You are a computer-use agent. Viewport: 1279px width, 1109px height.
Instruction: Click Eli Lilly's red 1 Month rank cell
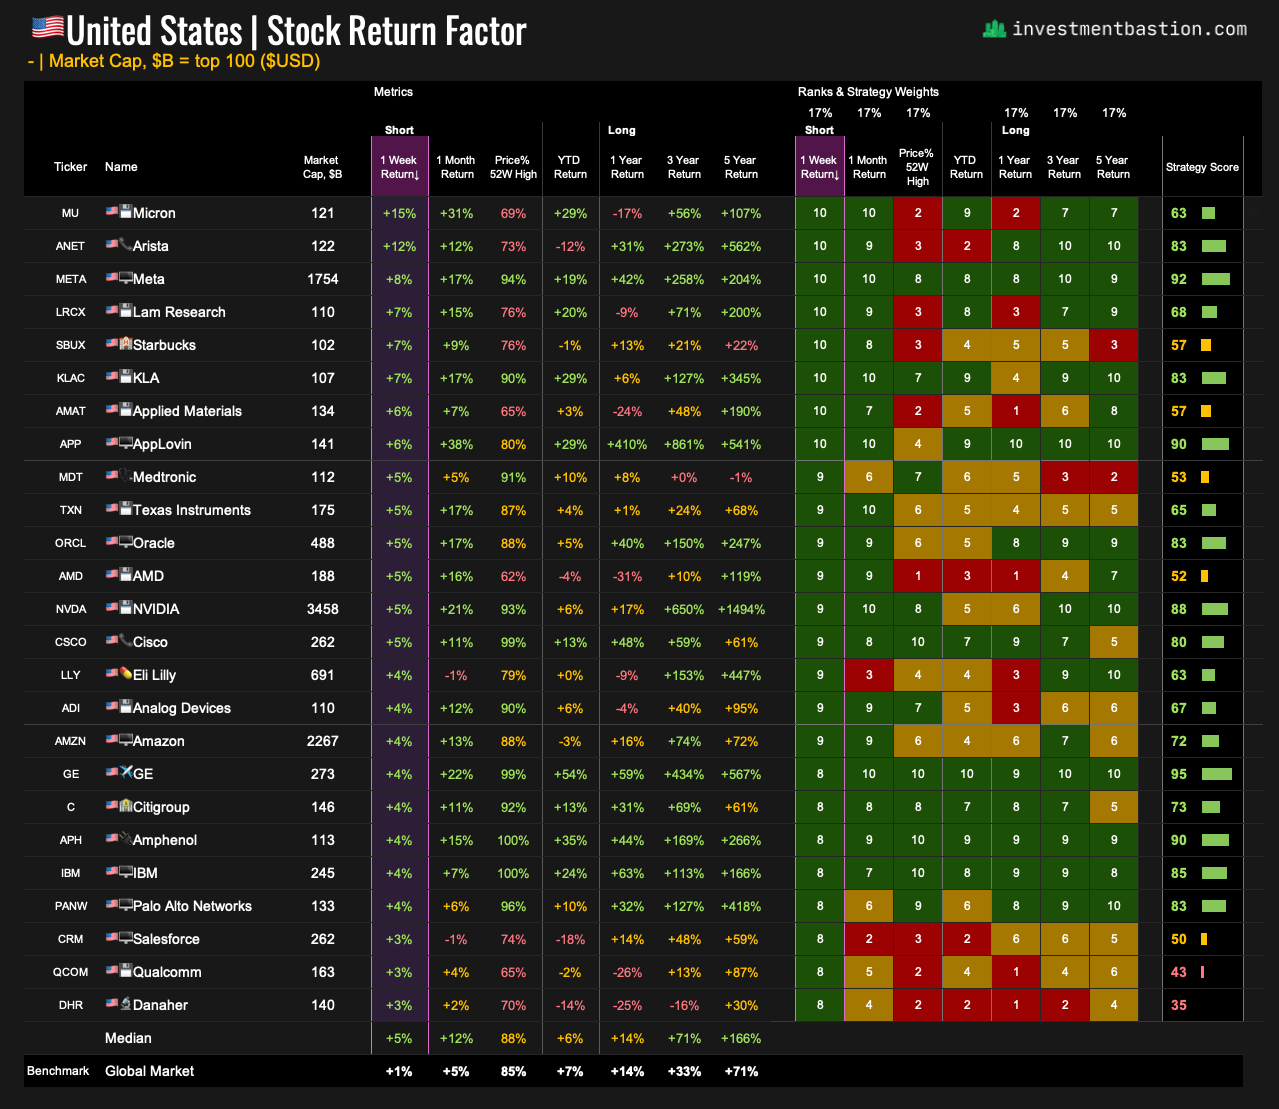869,675
